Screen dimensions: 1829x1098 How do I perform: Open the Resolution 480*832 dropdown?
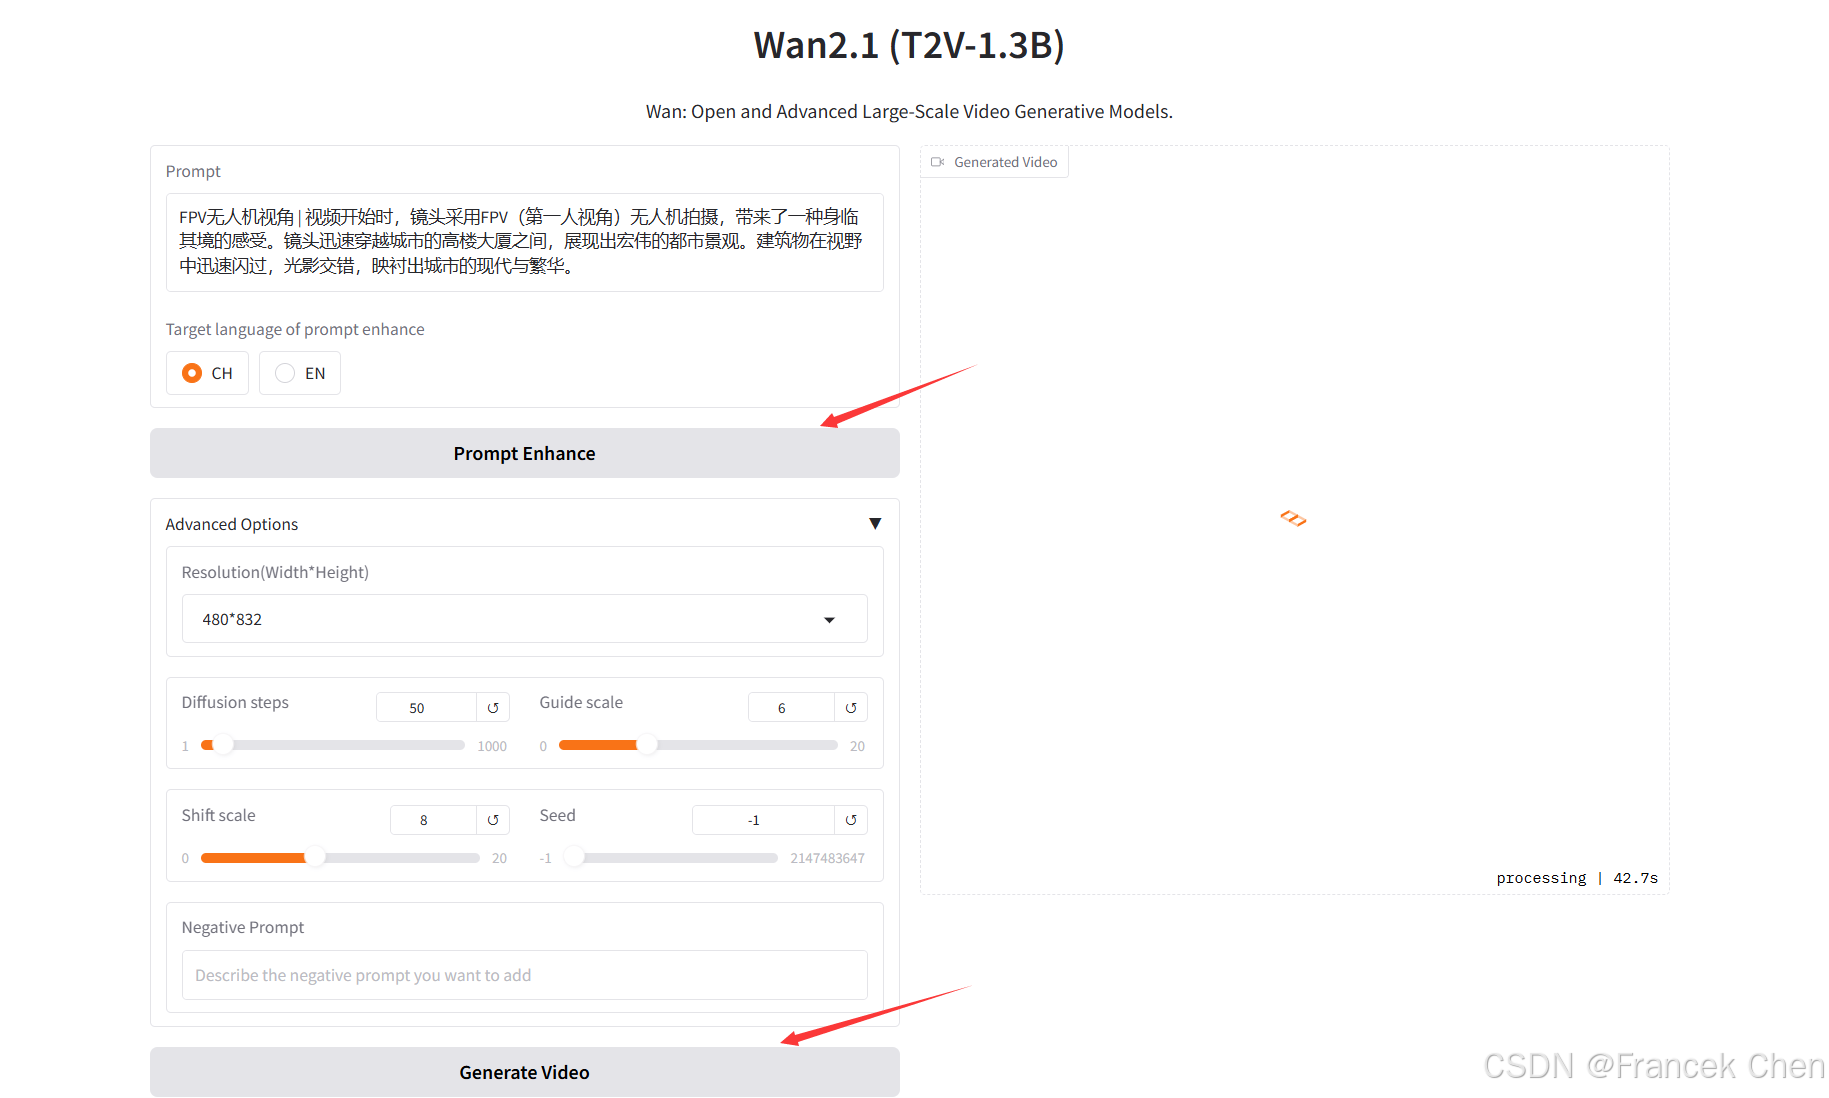tap(524, 619)
